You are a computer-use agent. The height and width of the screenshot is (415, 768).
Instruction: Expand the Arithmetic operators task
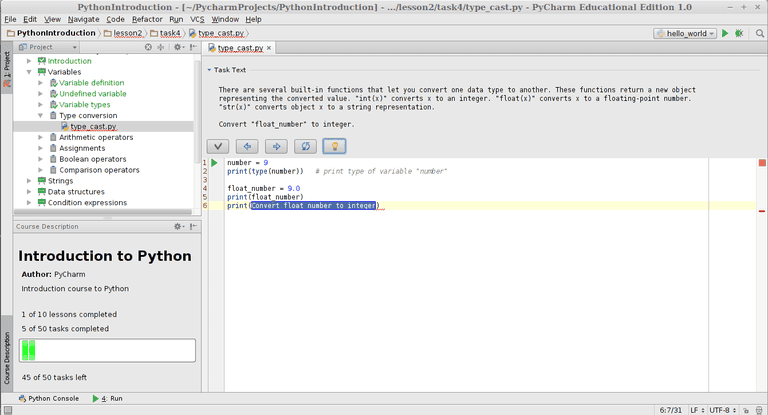coord(41,137)
